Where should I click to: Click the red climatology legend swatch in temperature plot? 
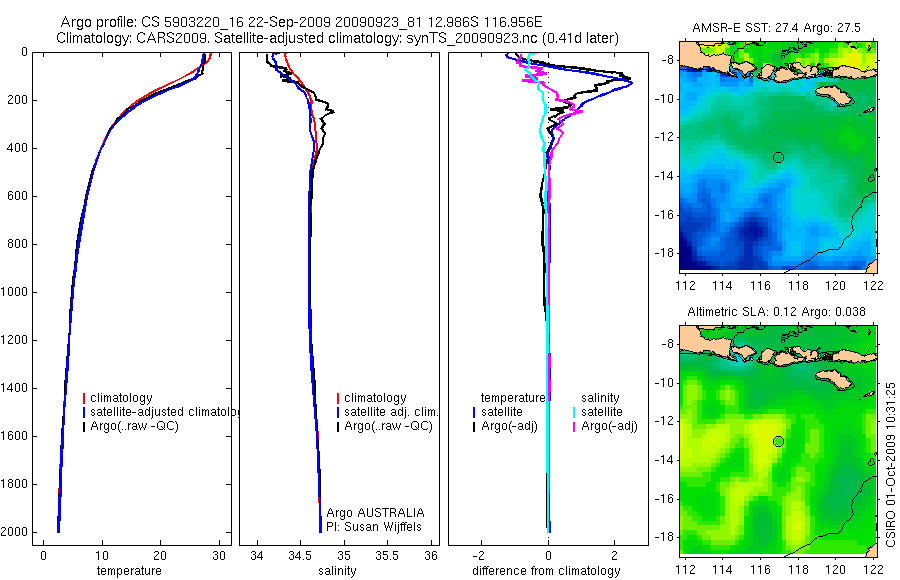click(84, 398)
